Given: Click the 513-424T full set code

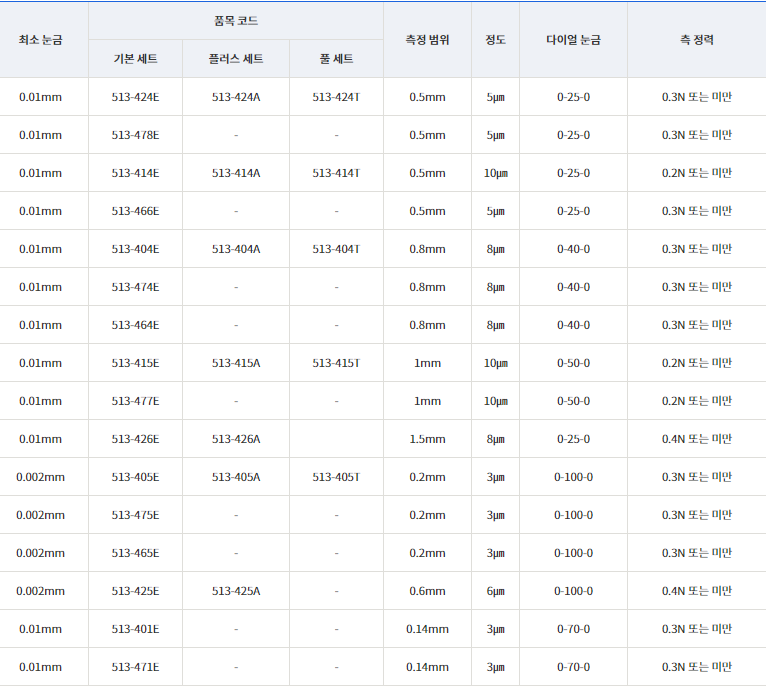Looking at the screenshot, I should pyautogui.click(x=336, y=97).
